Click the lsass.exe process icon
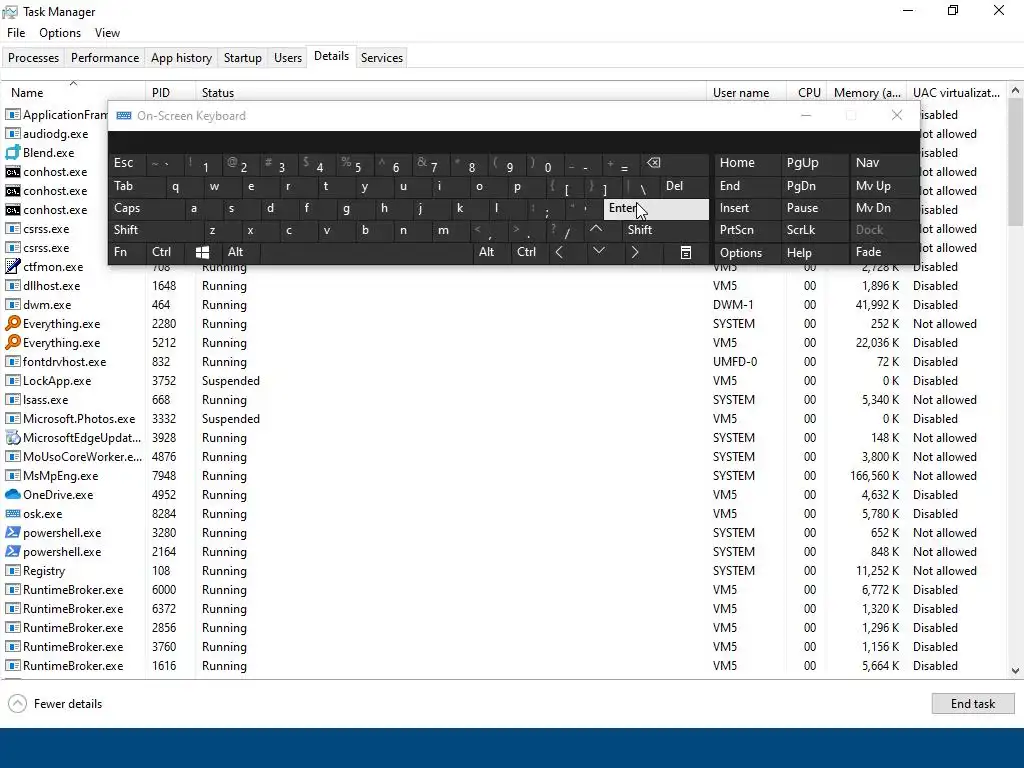The image size is (1024, 768). tap(12, 400)
